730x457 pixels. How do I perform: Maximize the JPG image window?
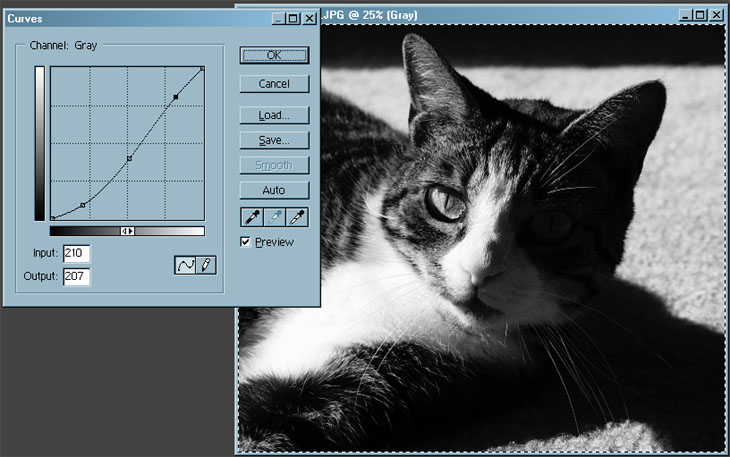pyautogui.click(x=700, y=15)
